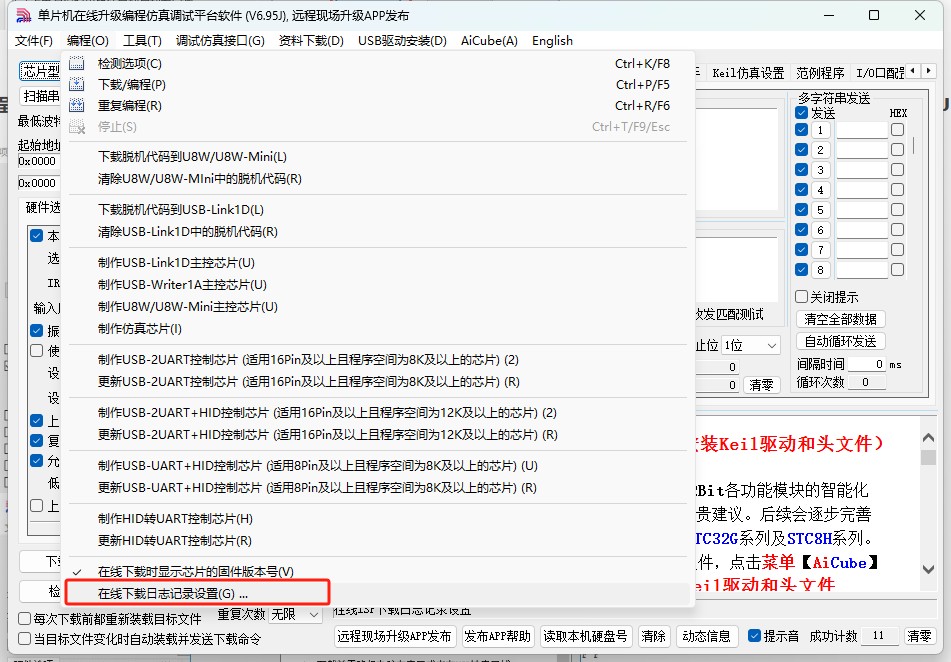The width and height of the screenshot is (951, 662).
Task: Choose 清除U8W/U8W-Mini中的脱机代码(R)
Action: [377, 179]
